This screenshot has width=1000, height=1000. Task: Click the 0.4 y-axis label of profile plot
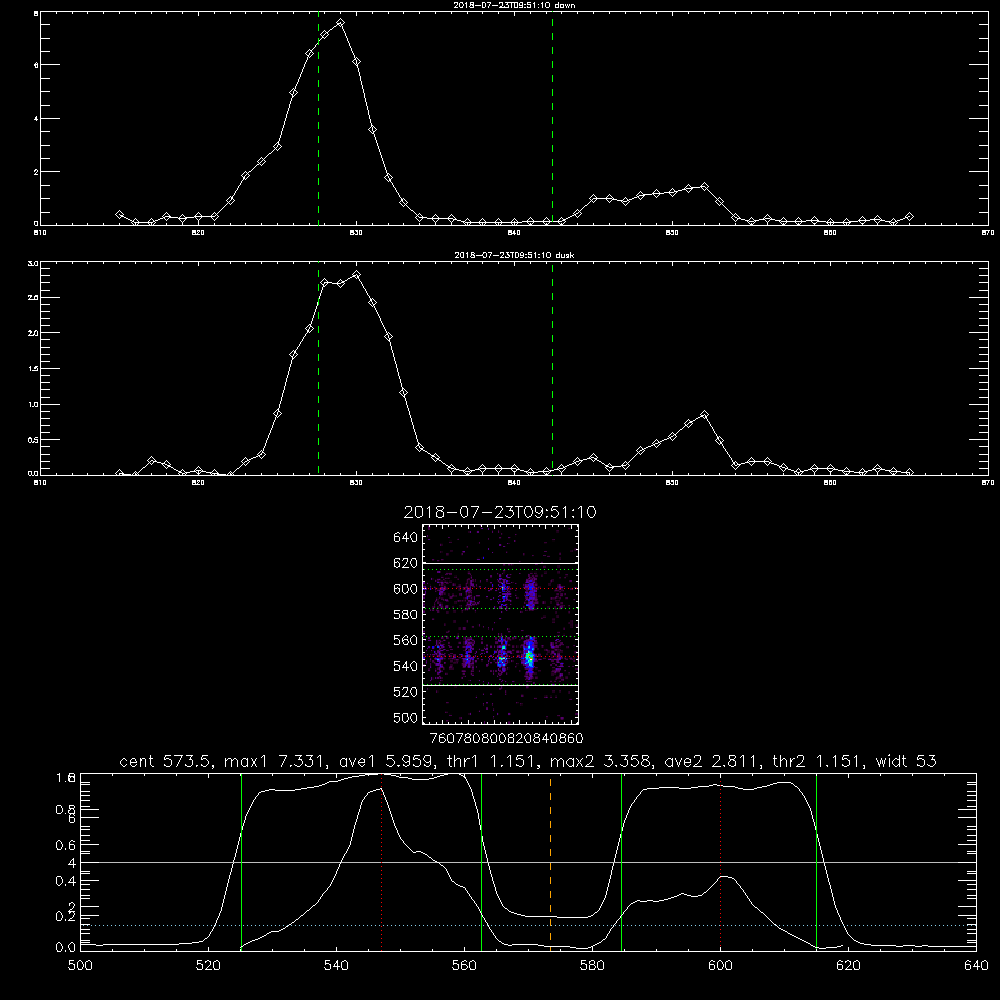[x=65, y=881]
